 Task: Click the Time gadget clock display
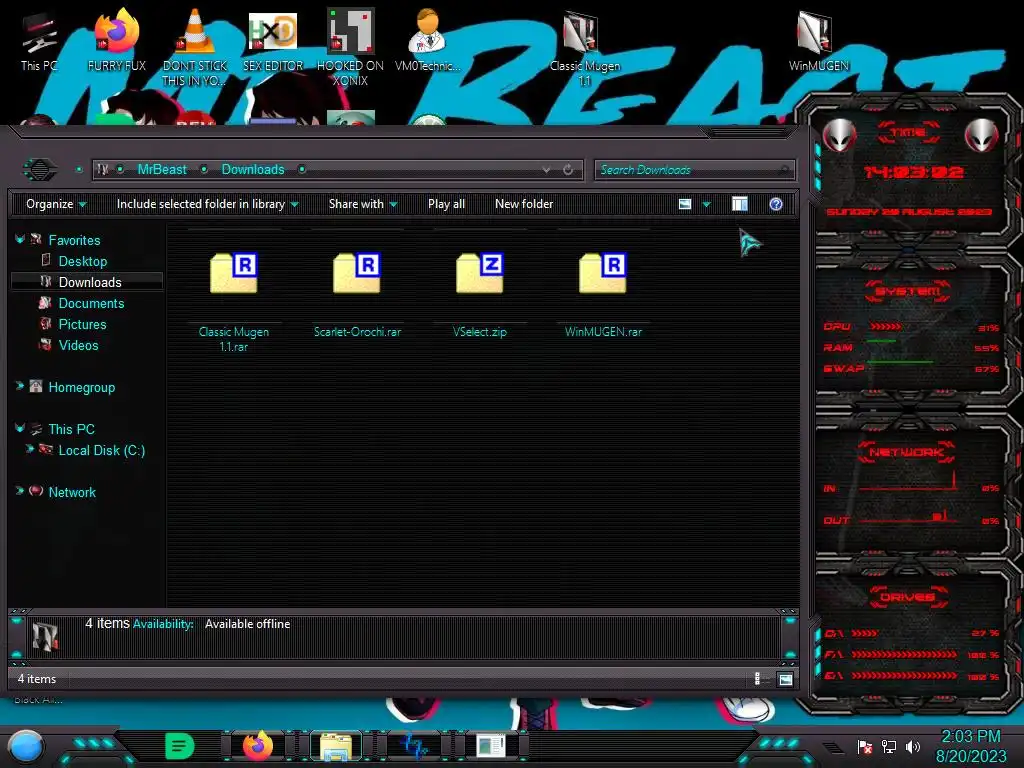point(913,172)
